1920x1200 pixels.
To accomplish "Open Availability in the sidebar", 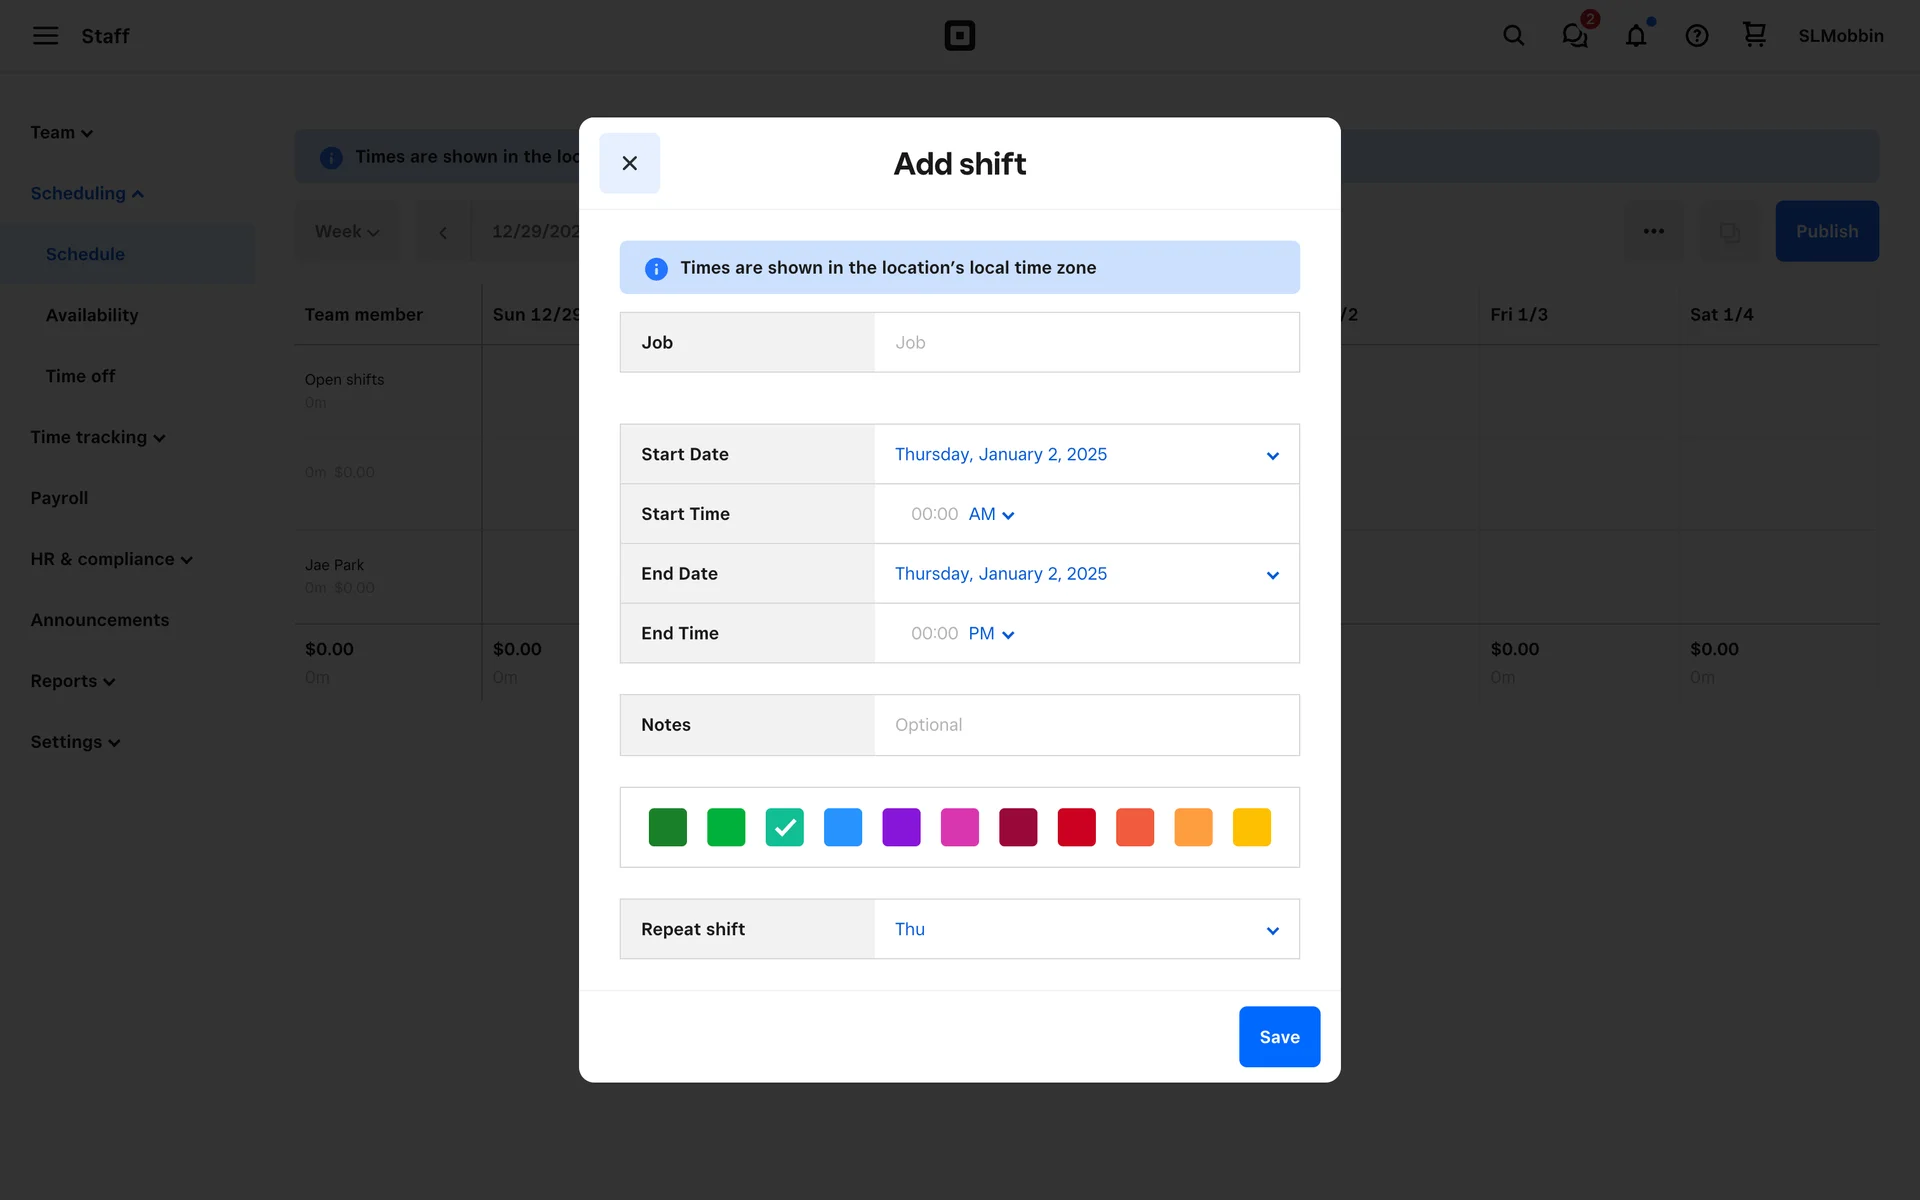I will coord(92,315).
